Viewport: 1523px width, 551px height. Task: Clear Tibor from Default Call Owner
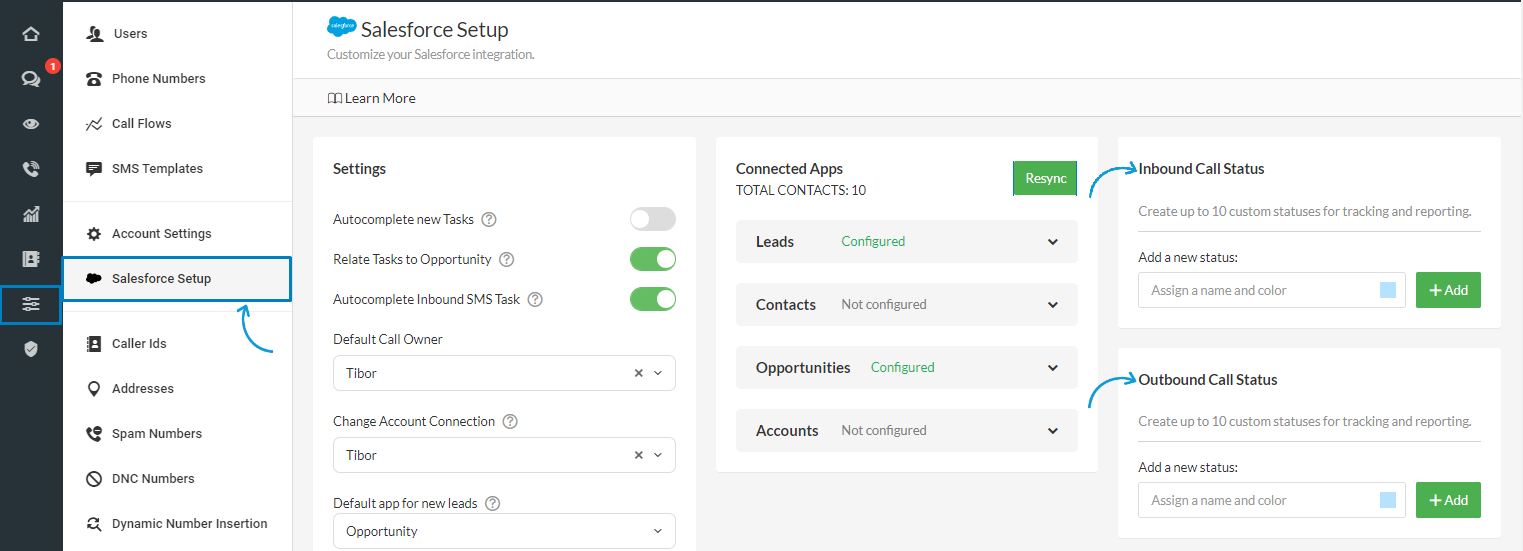tap(638, 373)
